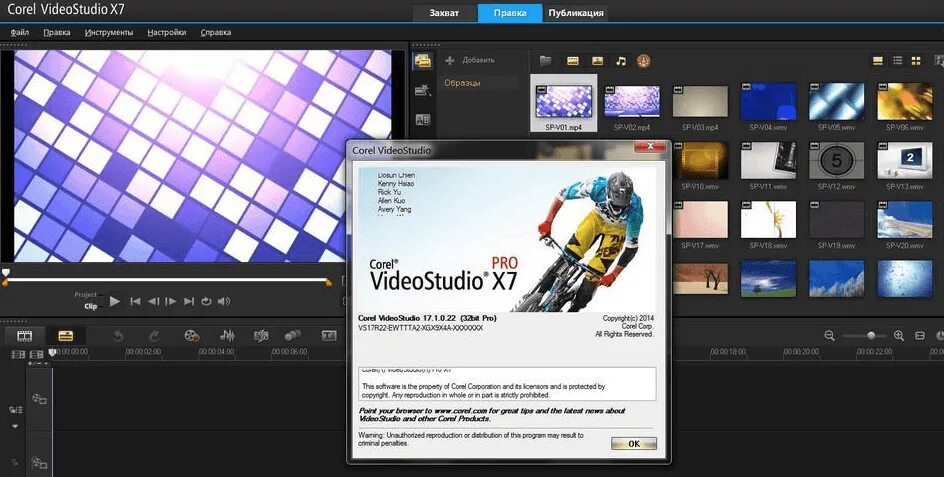Image resolution: width=944 pixels, height=477 pixels.
Task: Toggle the show photos filter
Action: point(597,60)
